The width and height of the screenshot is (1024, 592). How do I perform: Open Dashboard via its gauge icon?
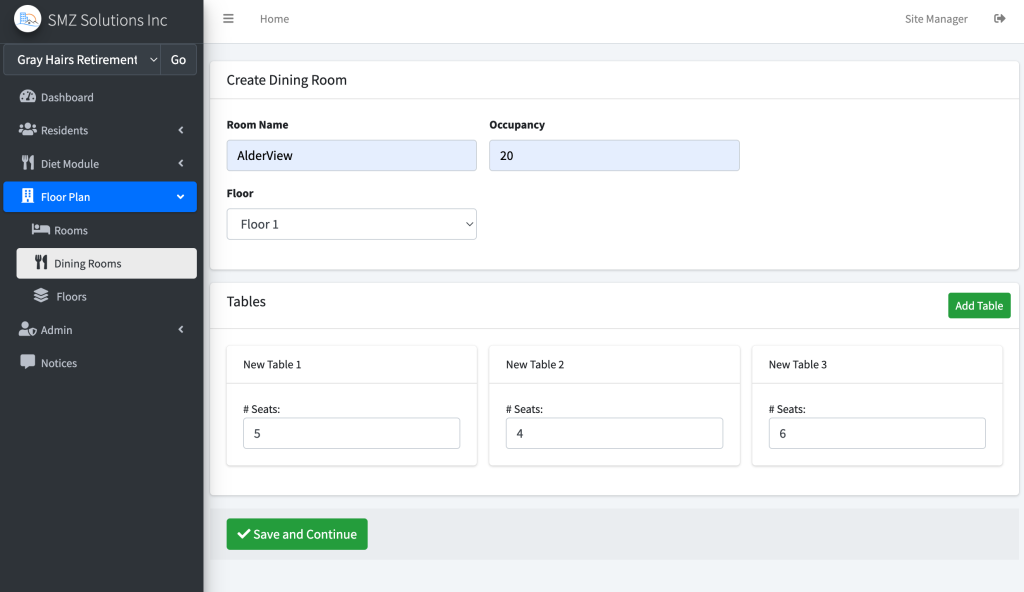(x=27, y=97)
